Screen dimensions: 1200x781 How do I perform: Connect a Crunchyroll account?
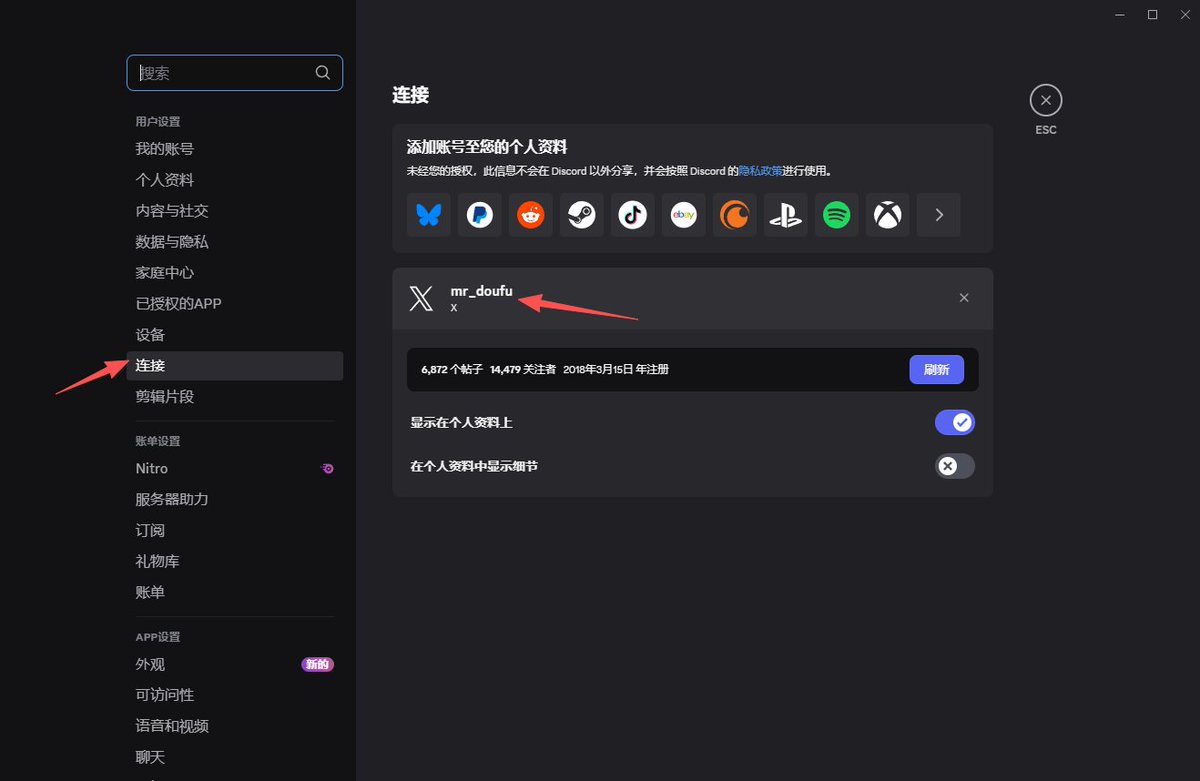point(735,215)
